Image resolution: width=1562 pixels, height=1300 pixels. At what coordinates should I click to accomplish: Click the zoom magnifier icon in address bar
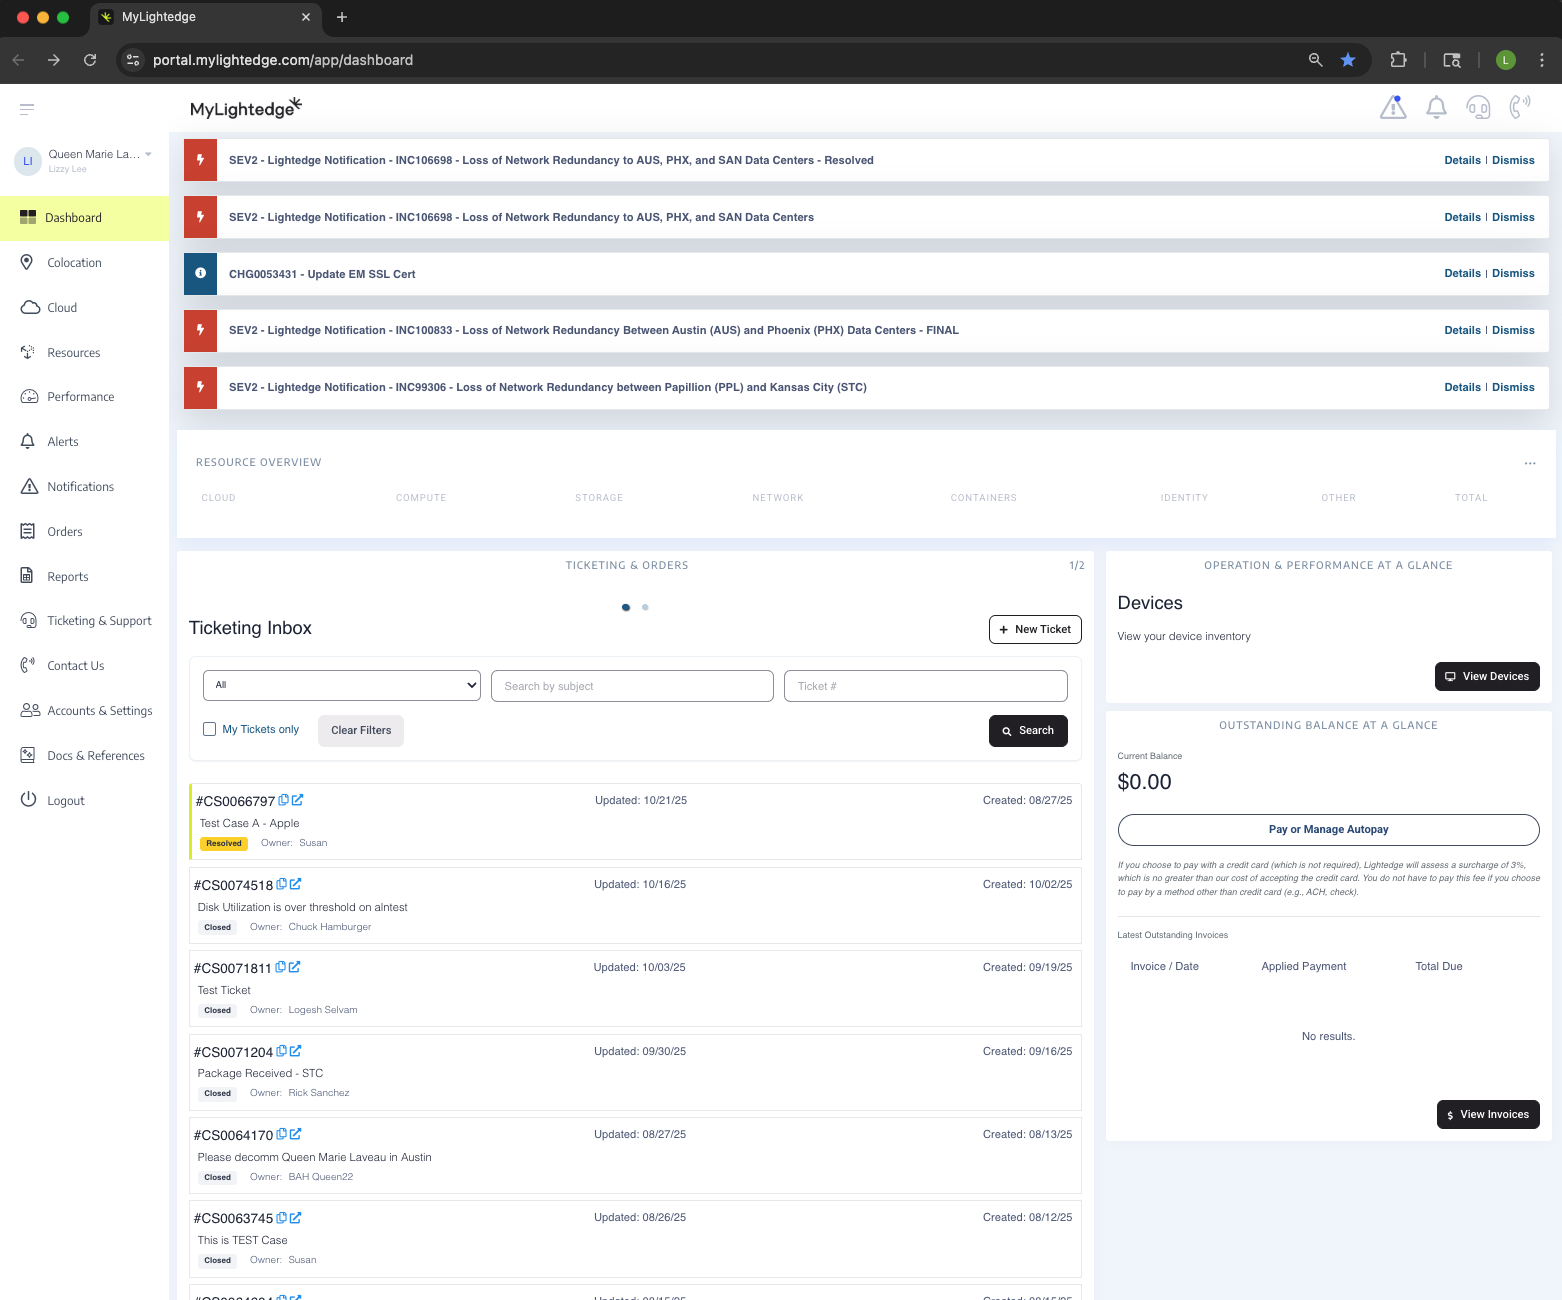pos(1316,60)
